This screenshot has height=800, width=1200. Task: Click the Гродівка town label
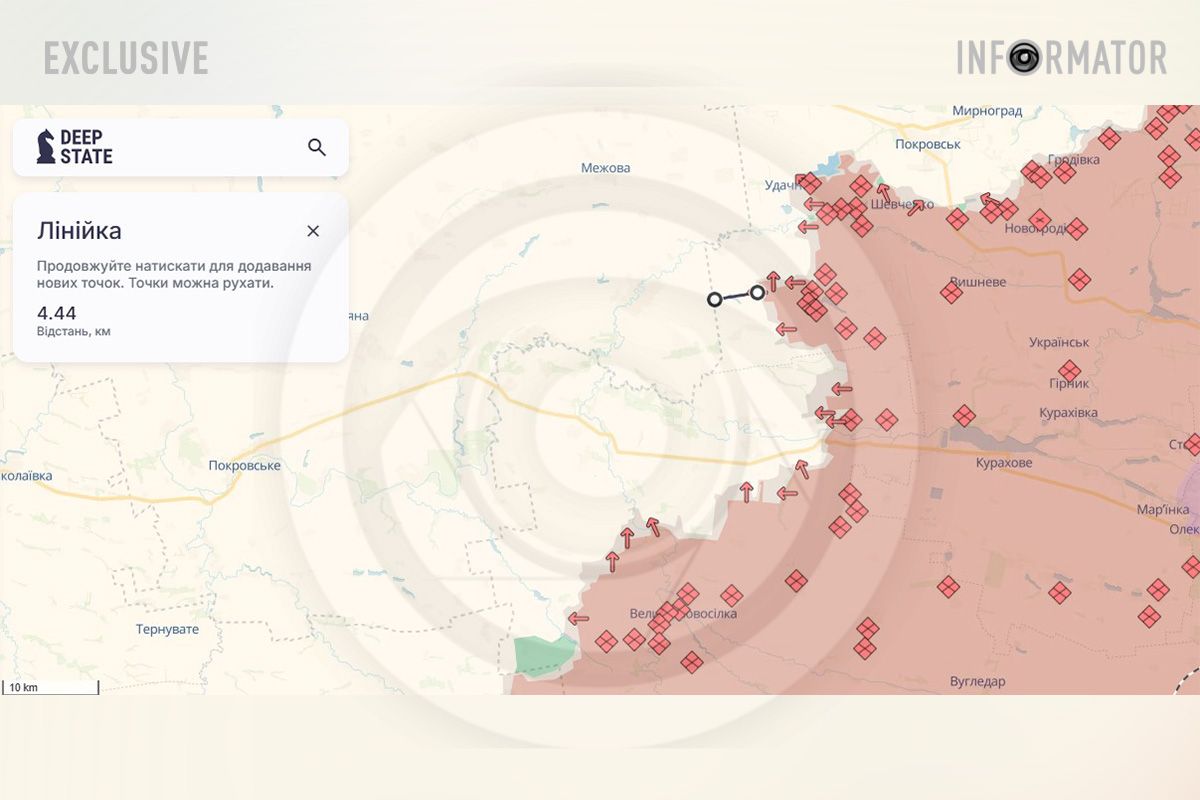click(1073, 160)
